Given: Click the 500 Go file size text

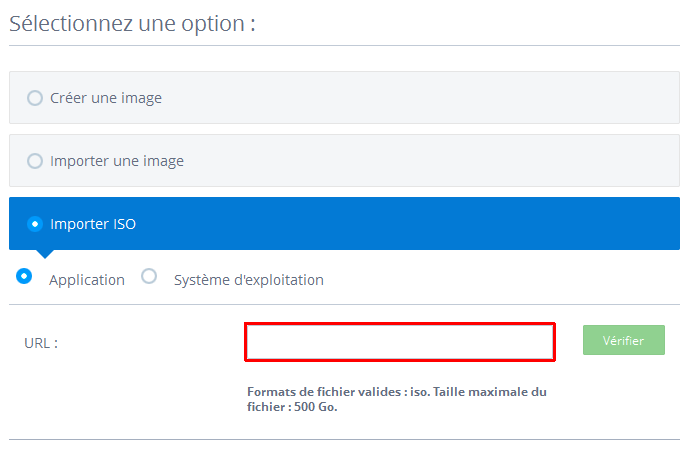Looking at the screenshot, I should click(x=315, y=407).
